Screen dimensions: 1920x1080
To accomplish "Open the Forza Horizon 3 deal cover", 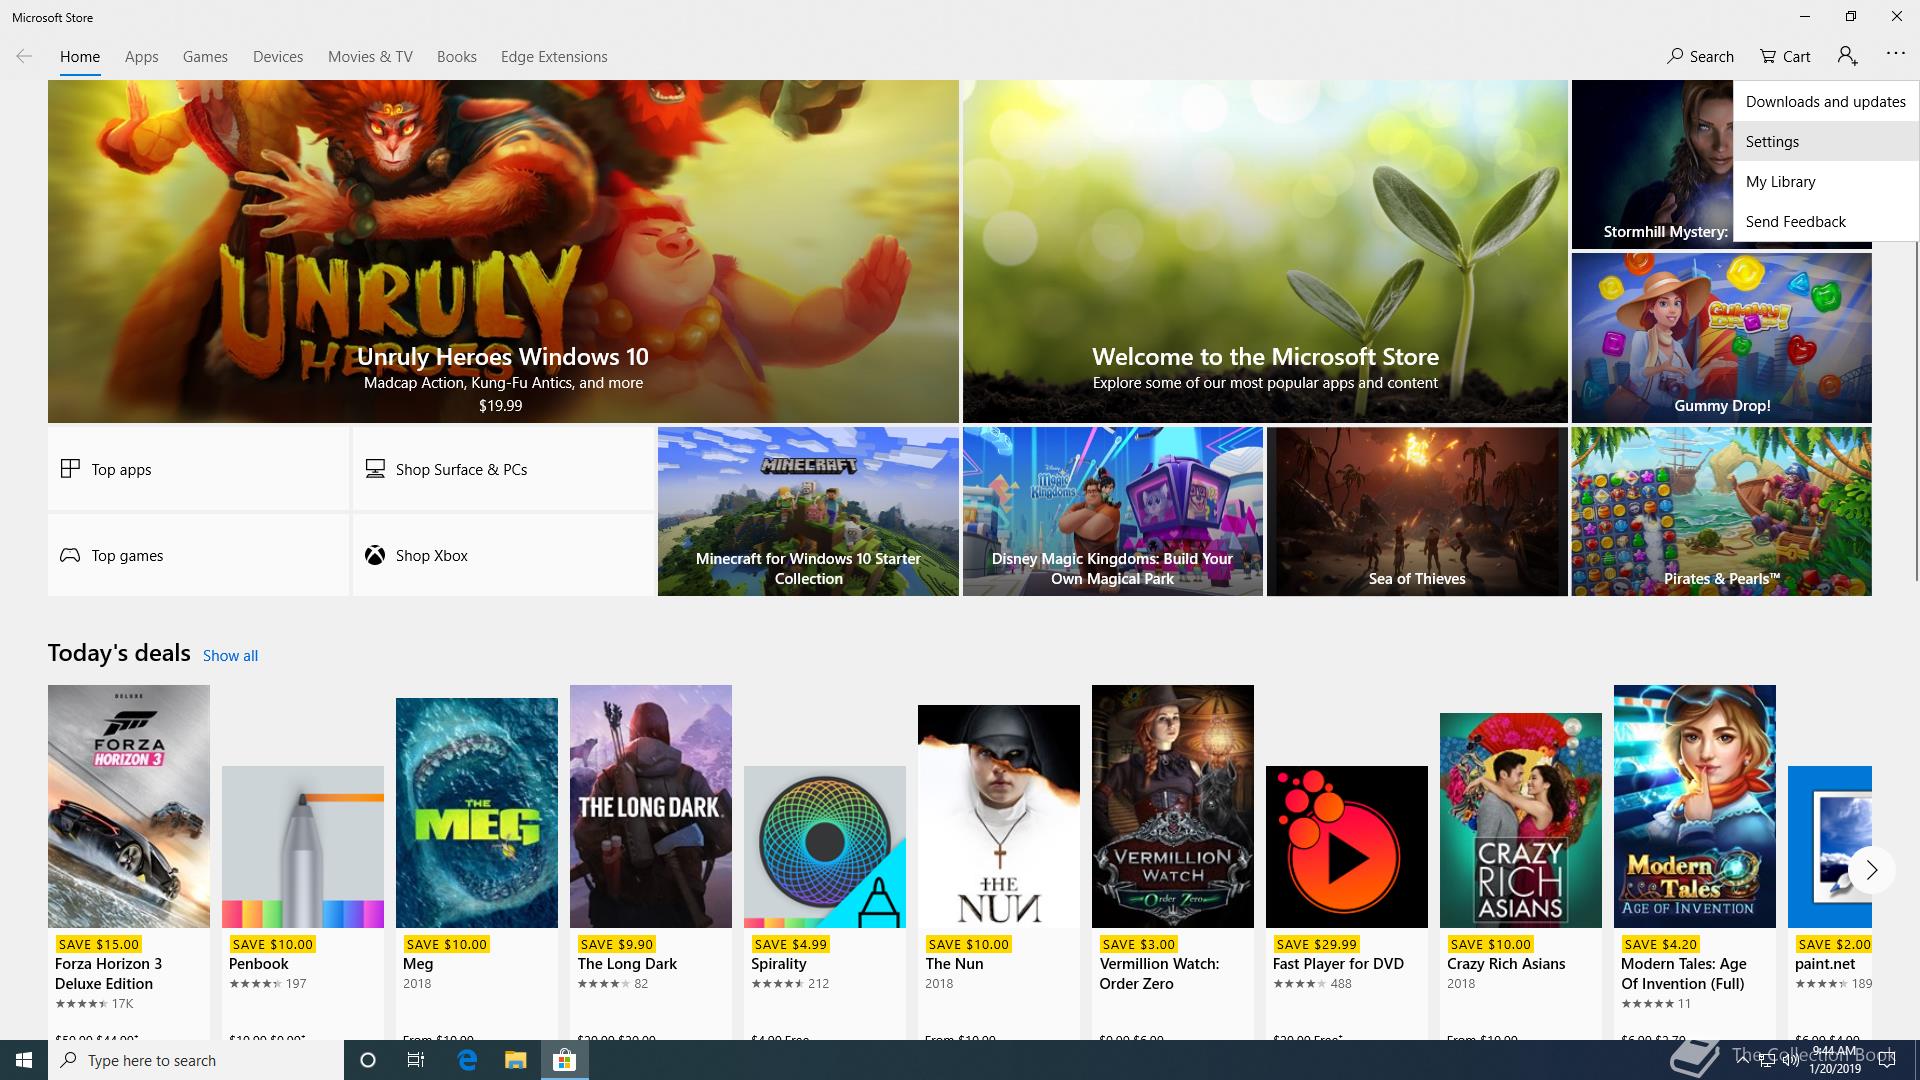I will (x=129, y=806).
